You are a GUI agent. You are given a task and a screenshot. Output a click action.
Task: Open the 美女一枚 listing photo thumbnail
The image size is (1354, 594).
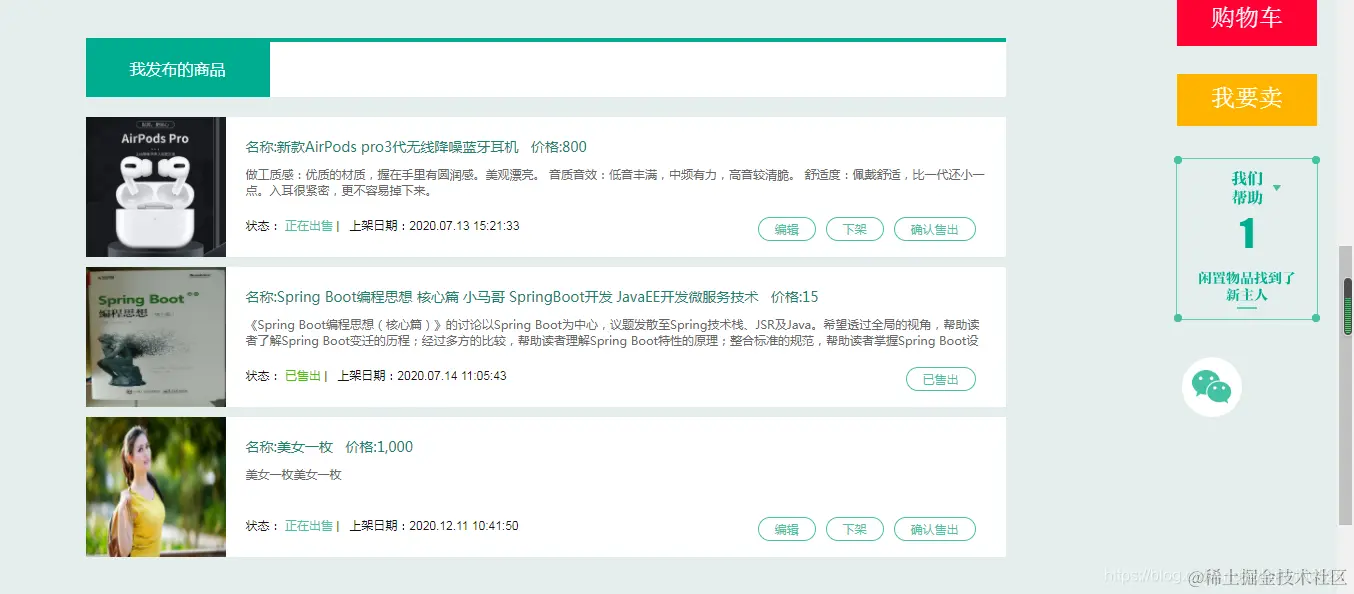pos(156,487)
